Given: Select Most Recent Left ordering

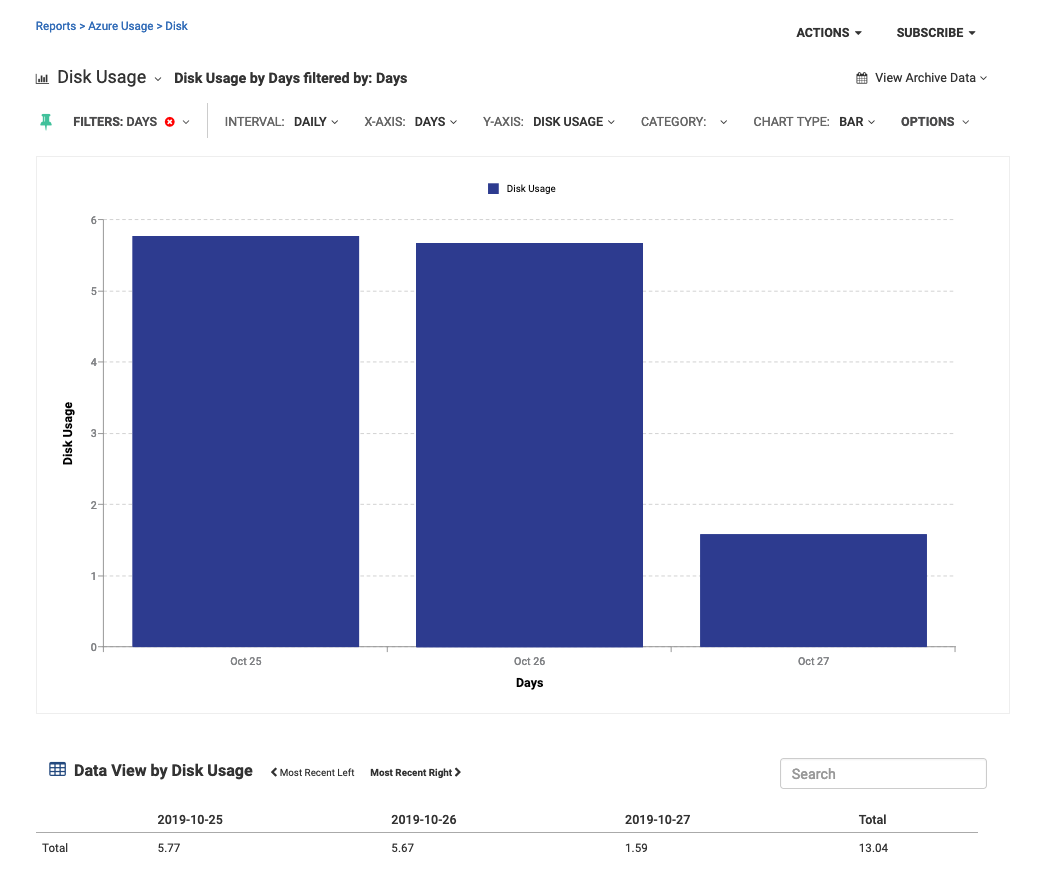Looking at the screenshot, I should click(312, 773).
